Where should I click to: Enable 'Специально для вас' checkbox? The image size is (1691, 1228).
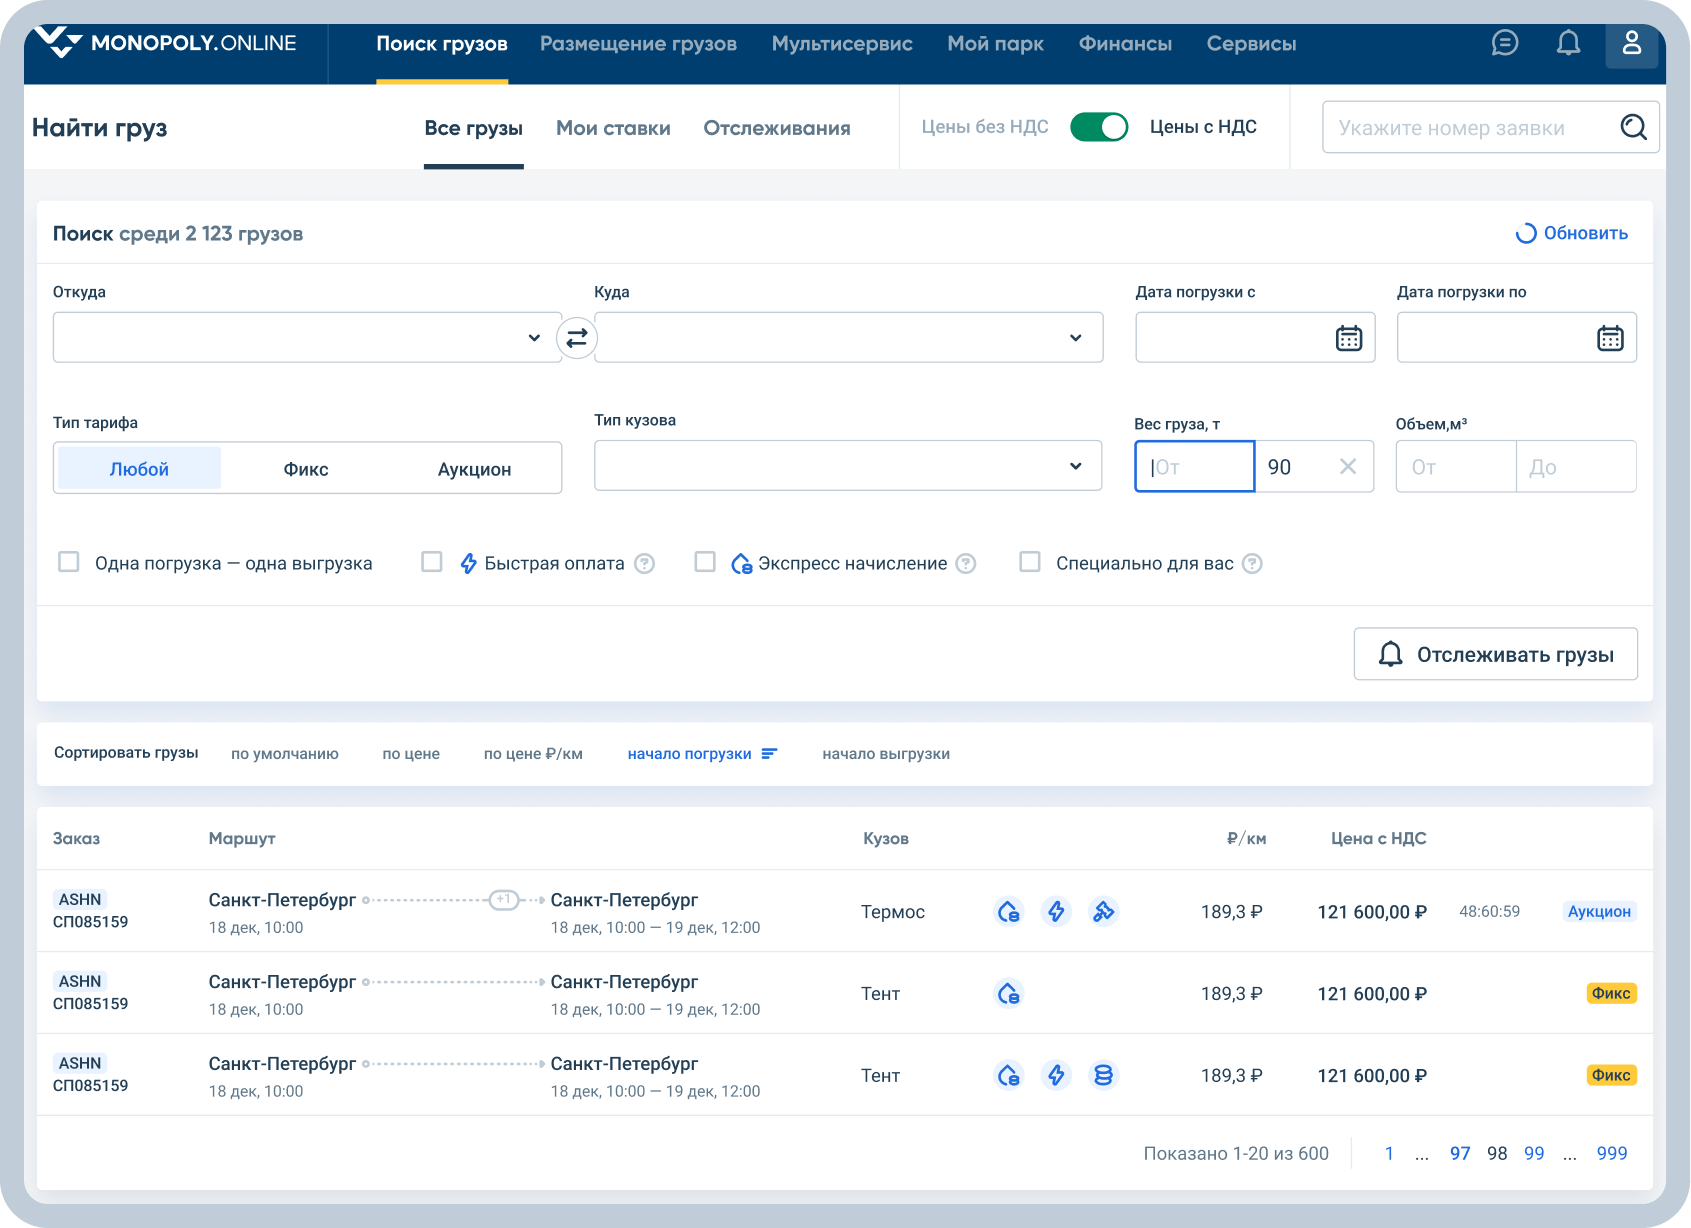[1029, 562]
